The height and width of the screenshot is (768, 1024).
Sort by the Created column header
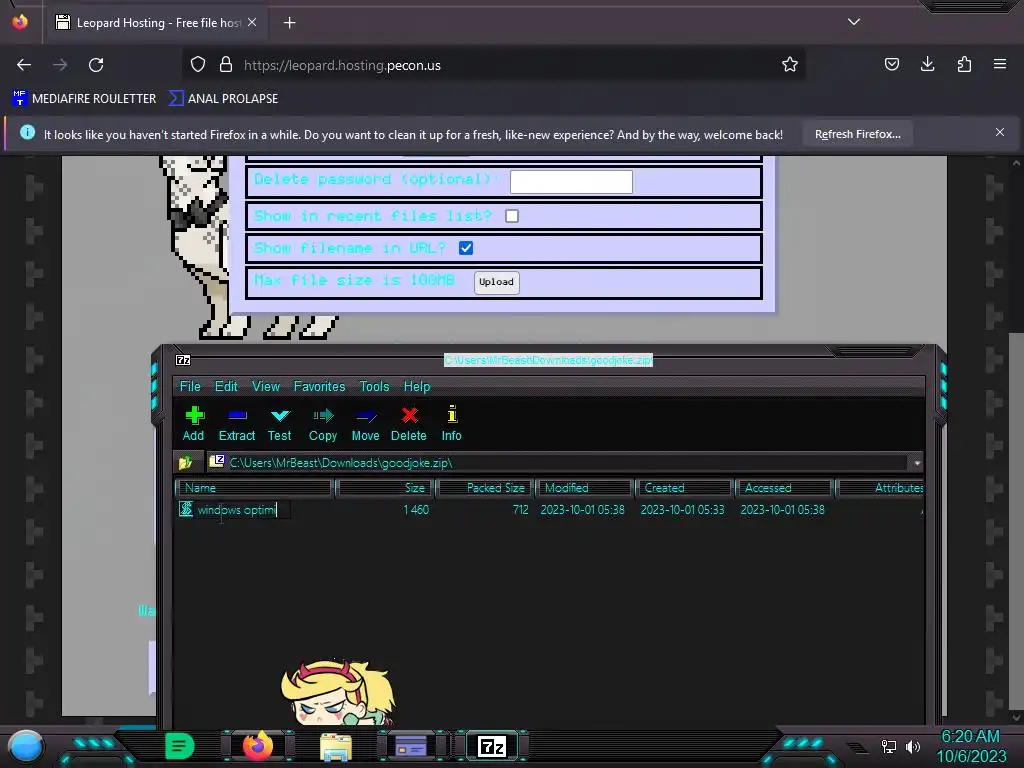pos(684,488)
